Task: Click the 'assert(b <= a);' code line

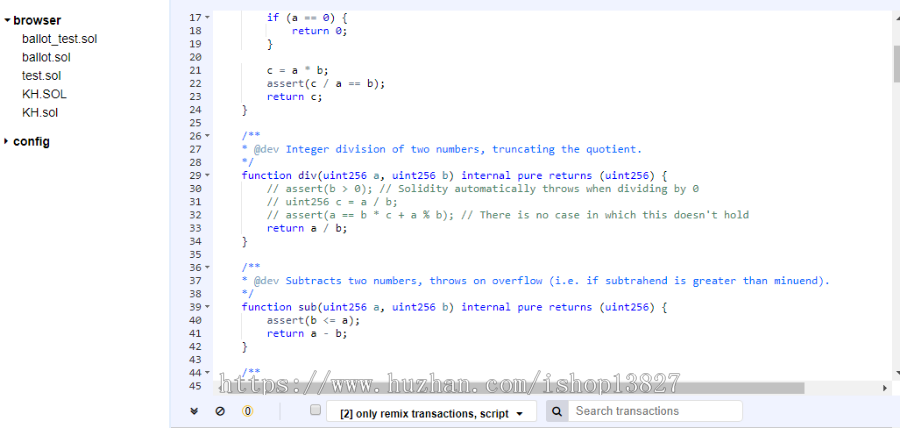Action: pyautogui.click(x=313, y=320)
